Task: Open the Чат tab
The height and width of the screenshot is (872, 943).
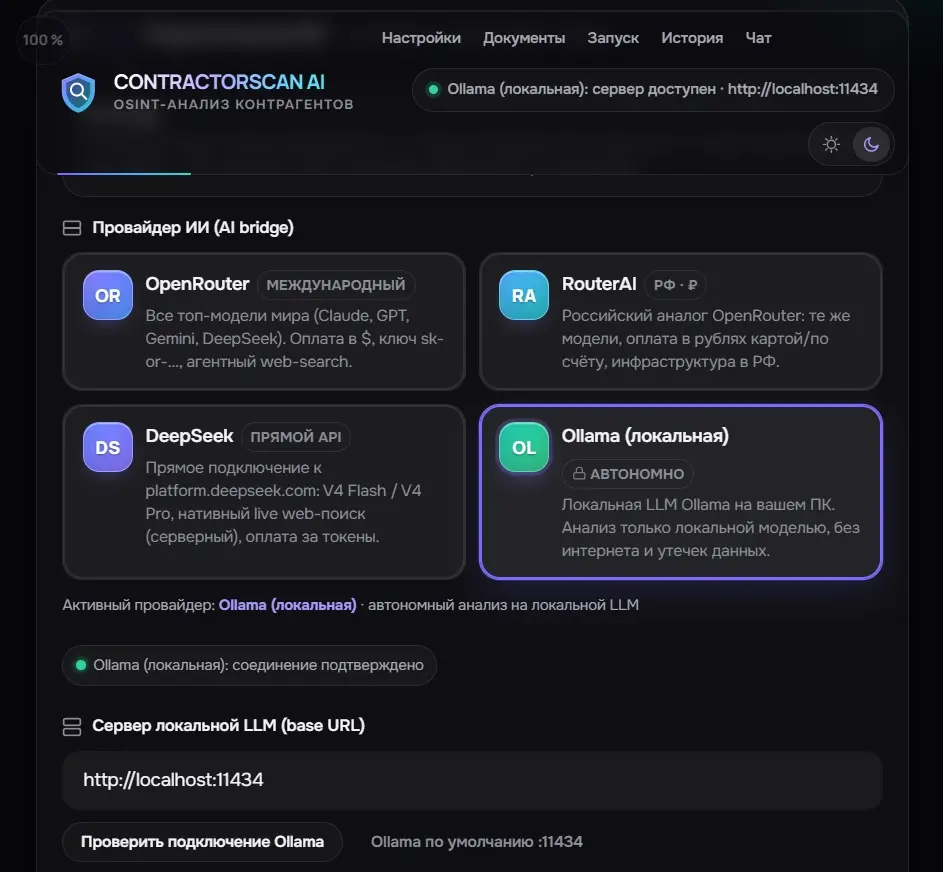Action: [x=758, y=38]
